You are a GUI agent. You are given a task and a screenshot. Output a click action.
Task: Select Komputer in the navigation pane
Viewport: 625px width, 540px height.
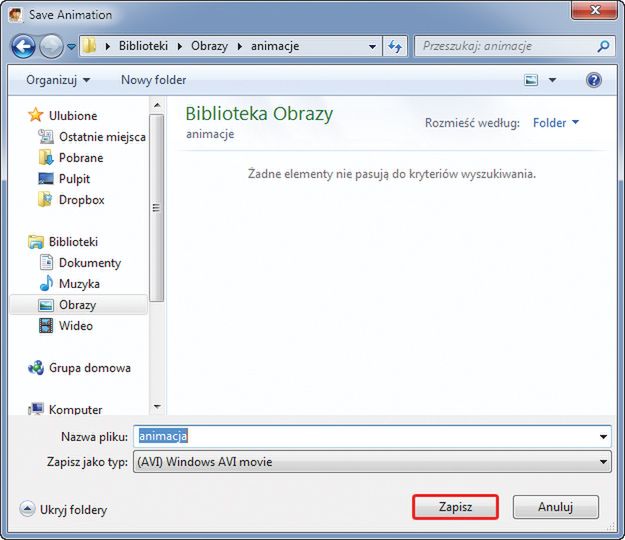tap(75, 410)
